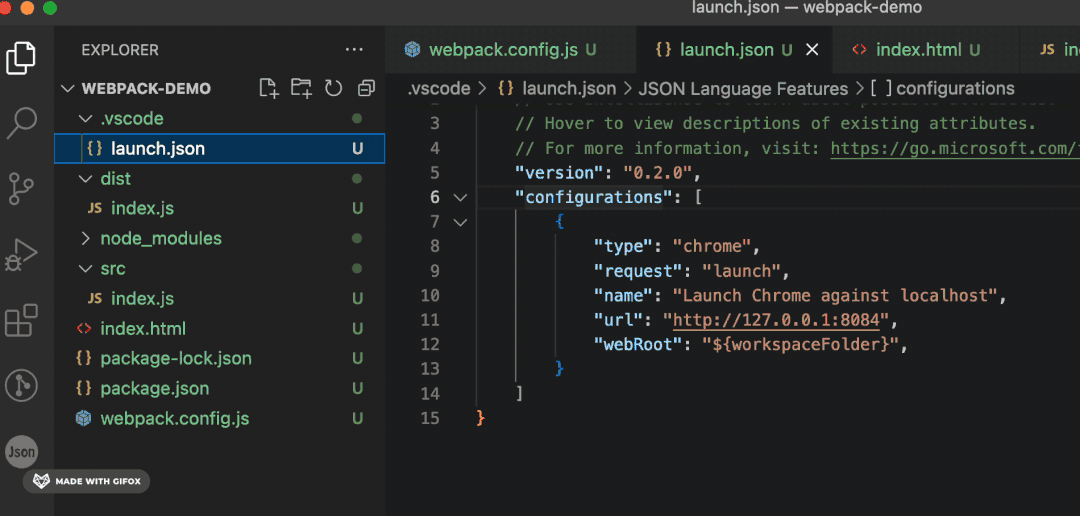
Task: Open the Git graph circular icon in activity bar
Action: (x=21, y=385)
